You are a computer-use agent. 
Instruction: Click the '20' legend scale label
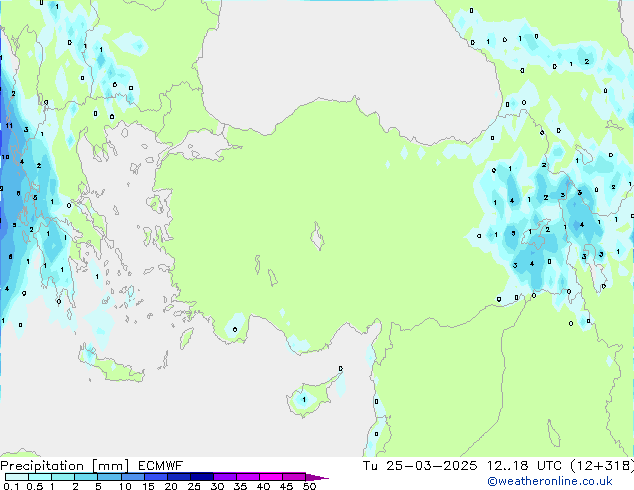171,486
